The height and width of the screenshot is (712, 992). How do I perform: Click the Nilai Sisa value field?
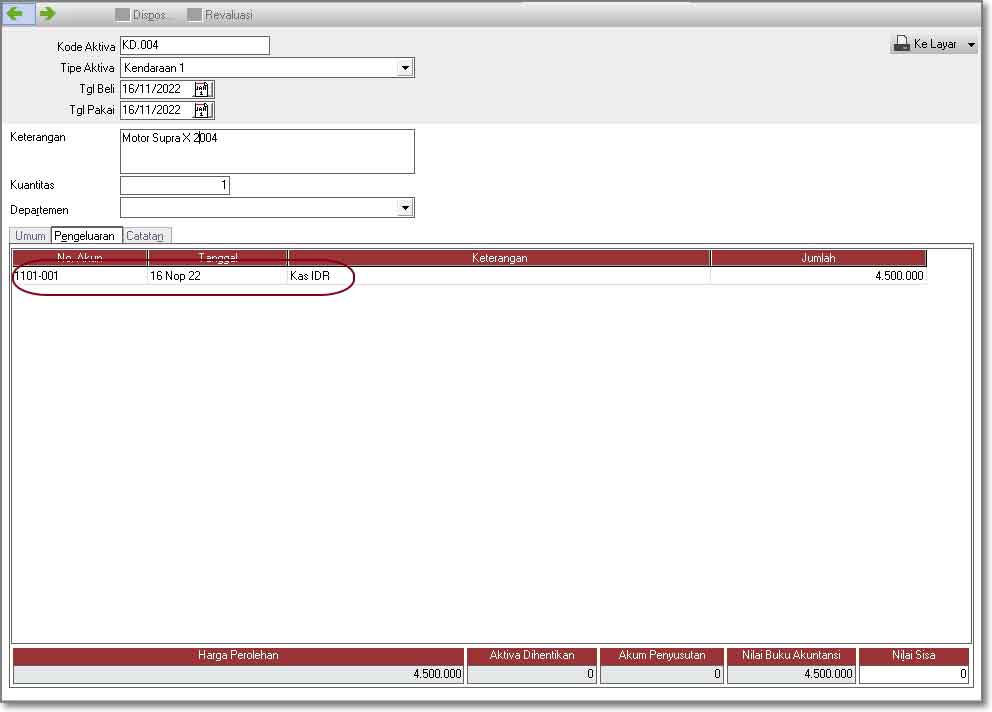[913, 674]
